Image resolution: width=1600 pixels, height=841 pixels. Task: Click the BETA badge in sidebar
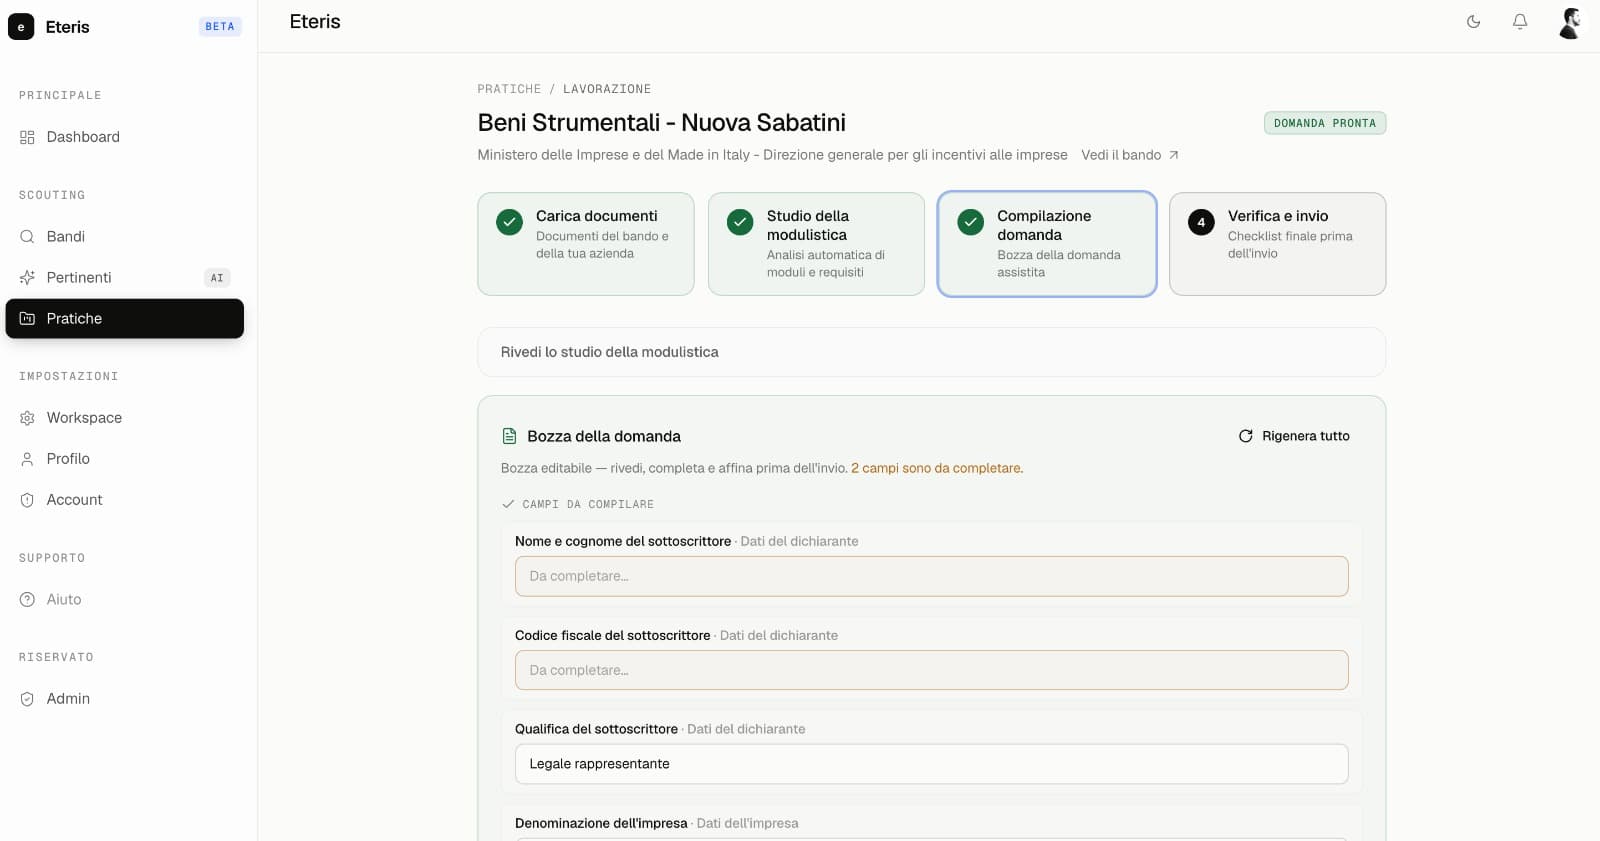click(220, 27)
